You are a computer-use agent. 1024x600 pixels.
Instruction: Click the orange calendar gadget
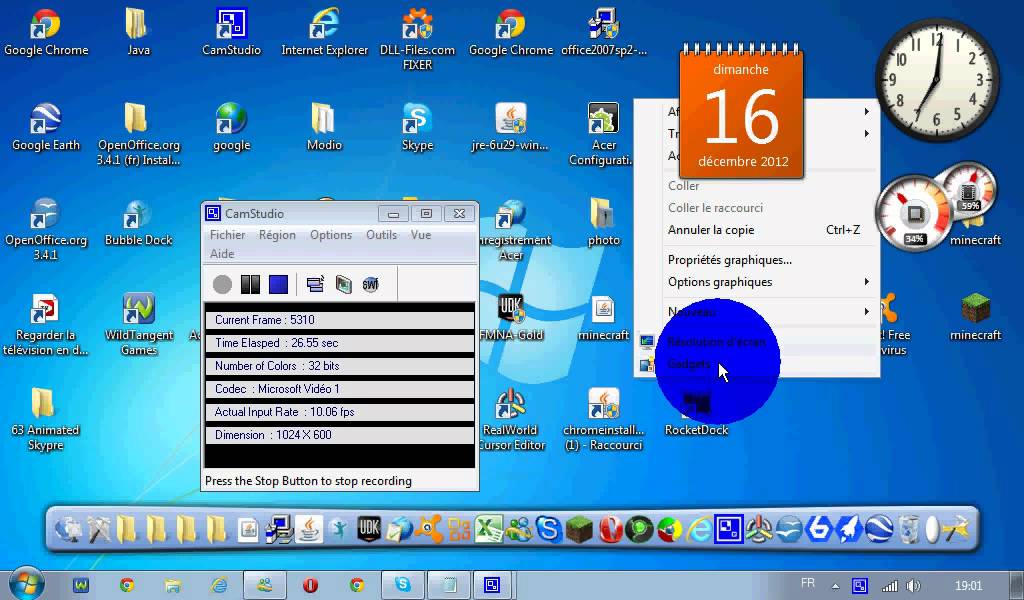[741, 111]
